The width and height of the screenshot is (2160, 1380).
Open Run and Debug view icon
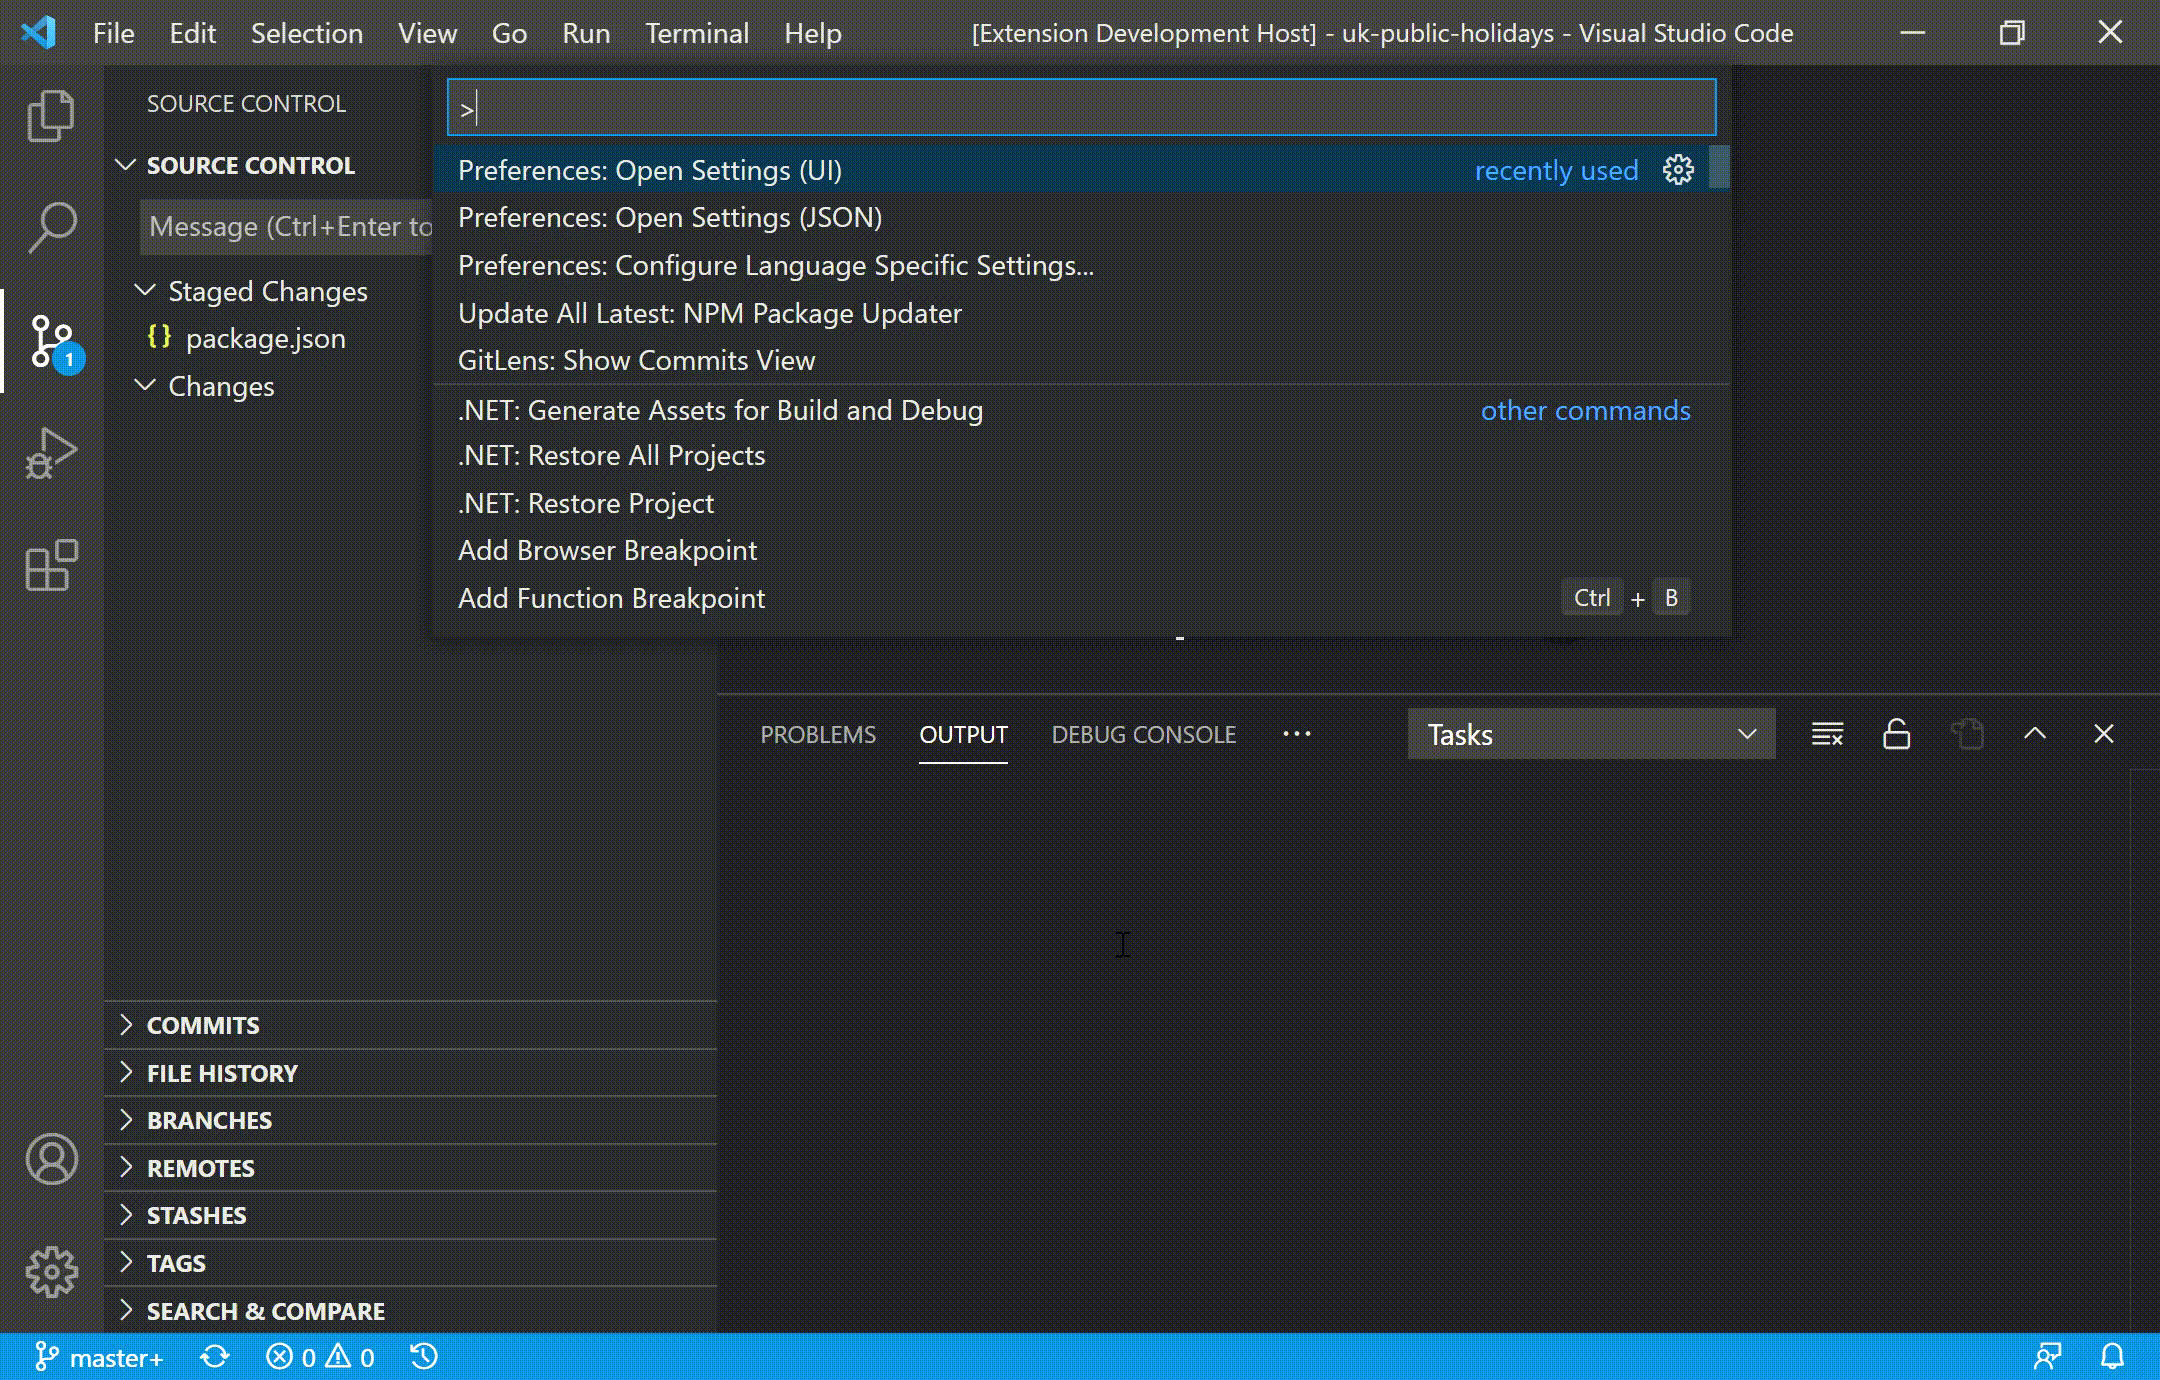click(x=51, y=453)
